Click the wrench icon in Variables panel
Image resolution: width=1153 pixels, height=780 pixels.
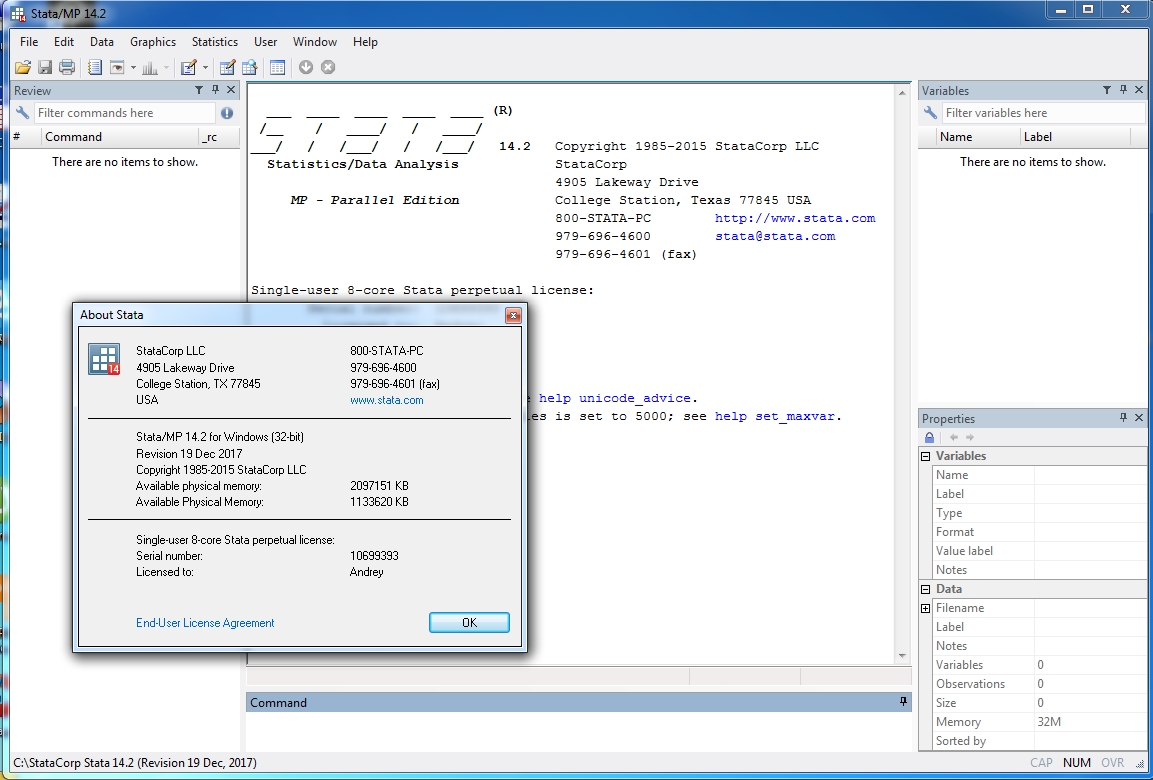pos(930,112)
